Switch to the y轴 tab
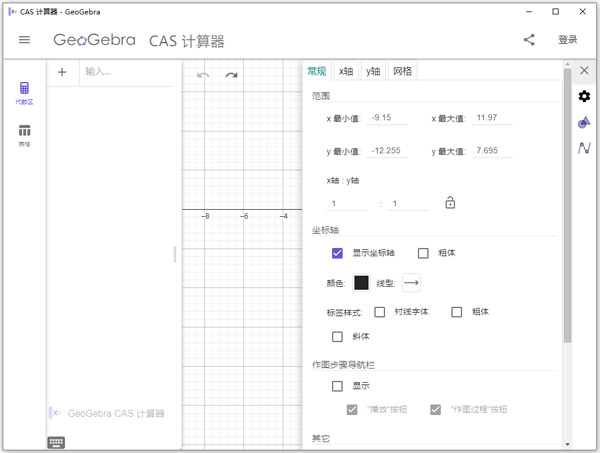Screen dimensions: 600x453 (x=373, y=71)
